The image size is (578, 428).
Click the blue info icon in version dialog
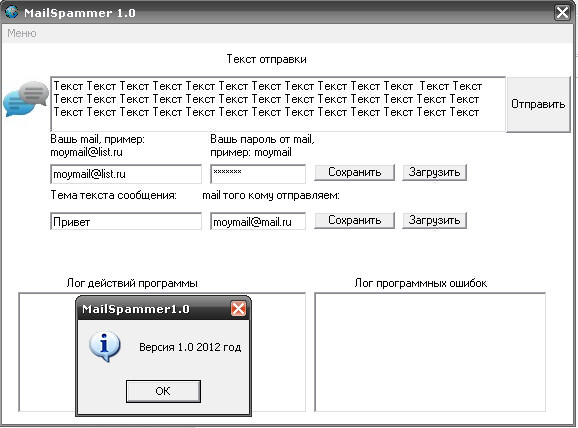[105, 346]
